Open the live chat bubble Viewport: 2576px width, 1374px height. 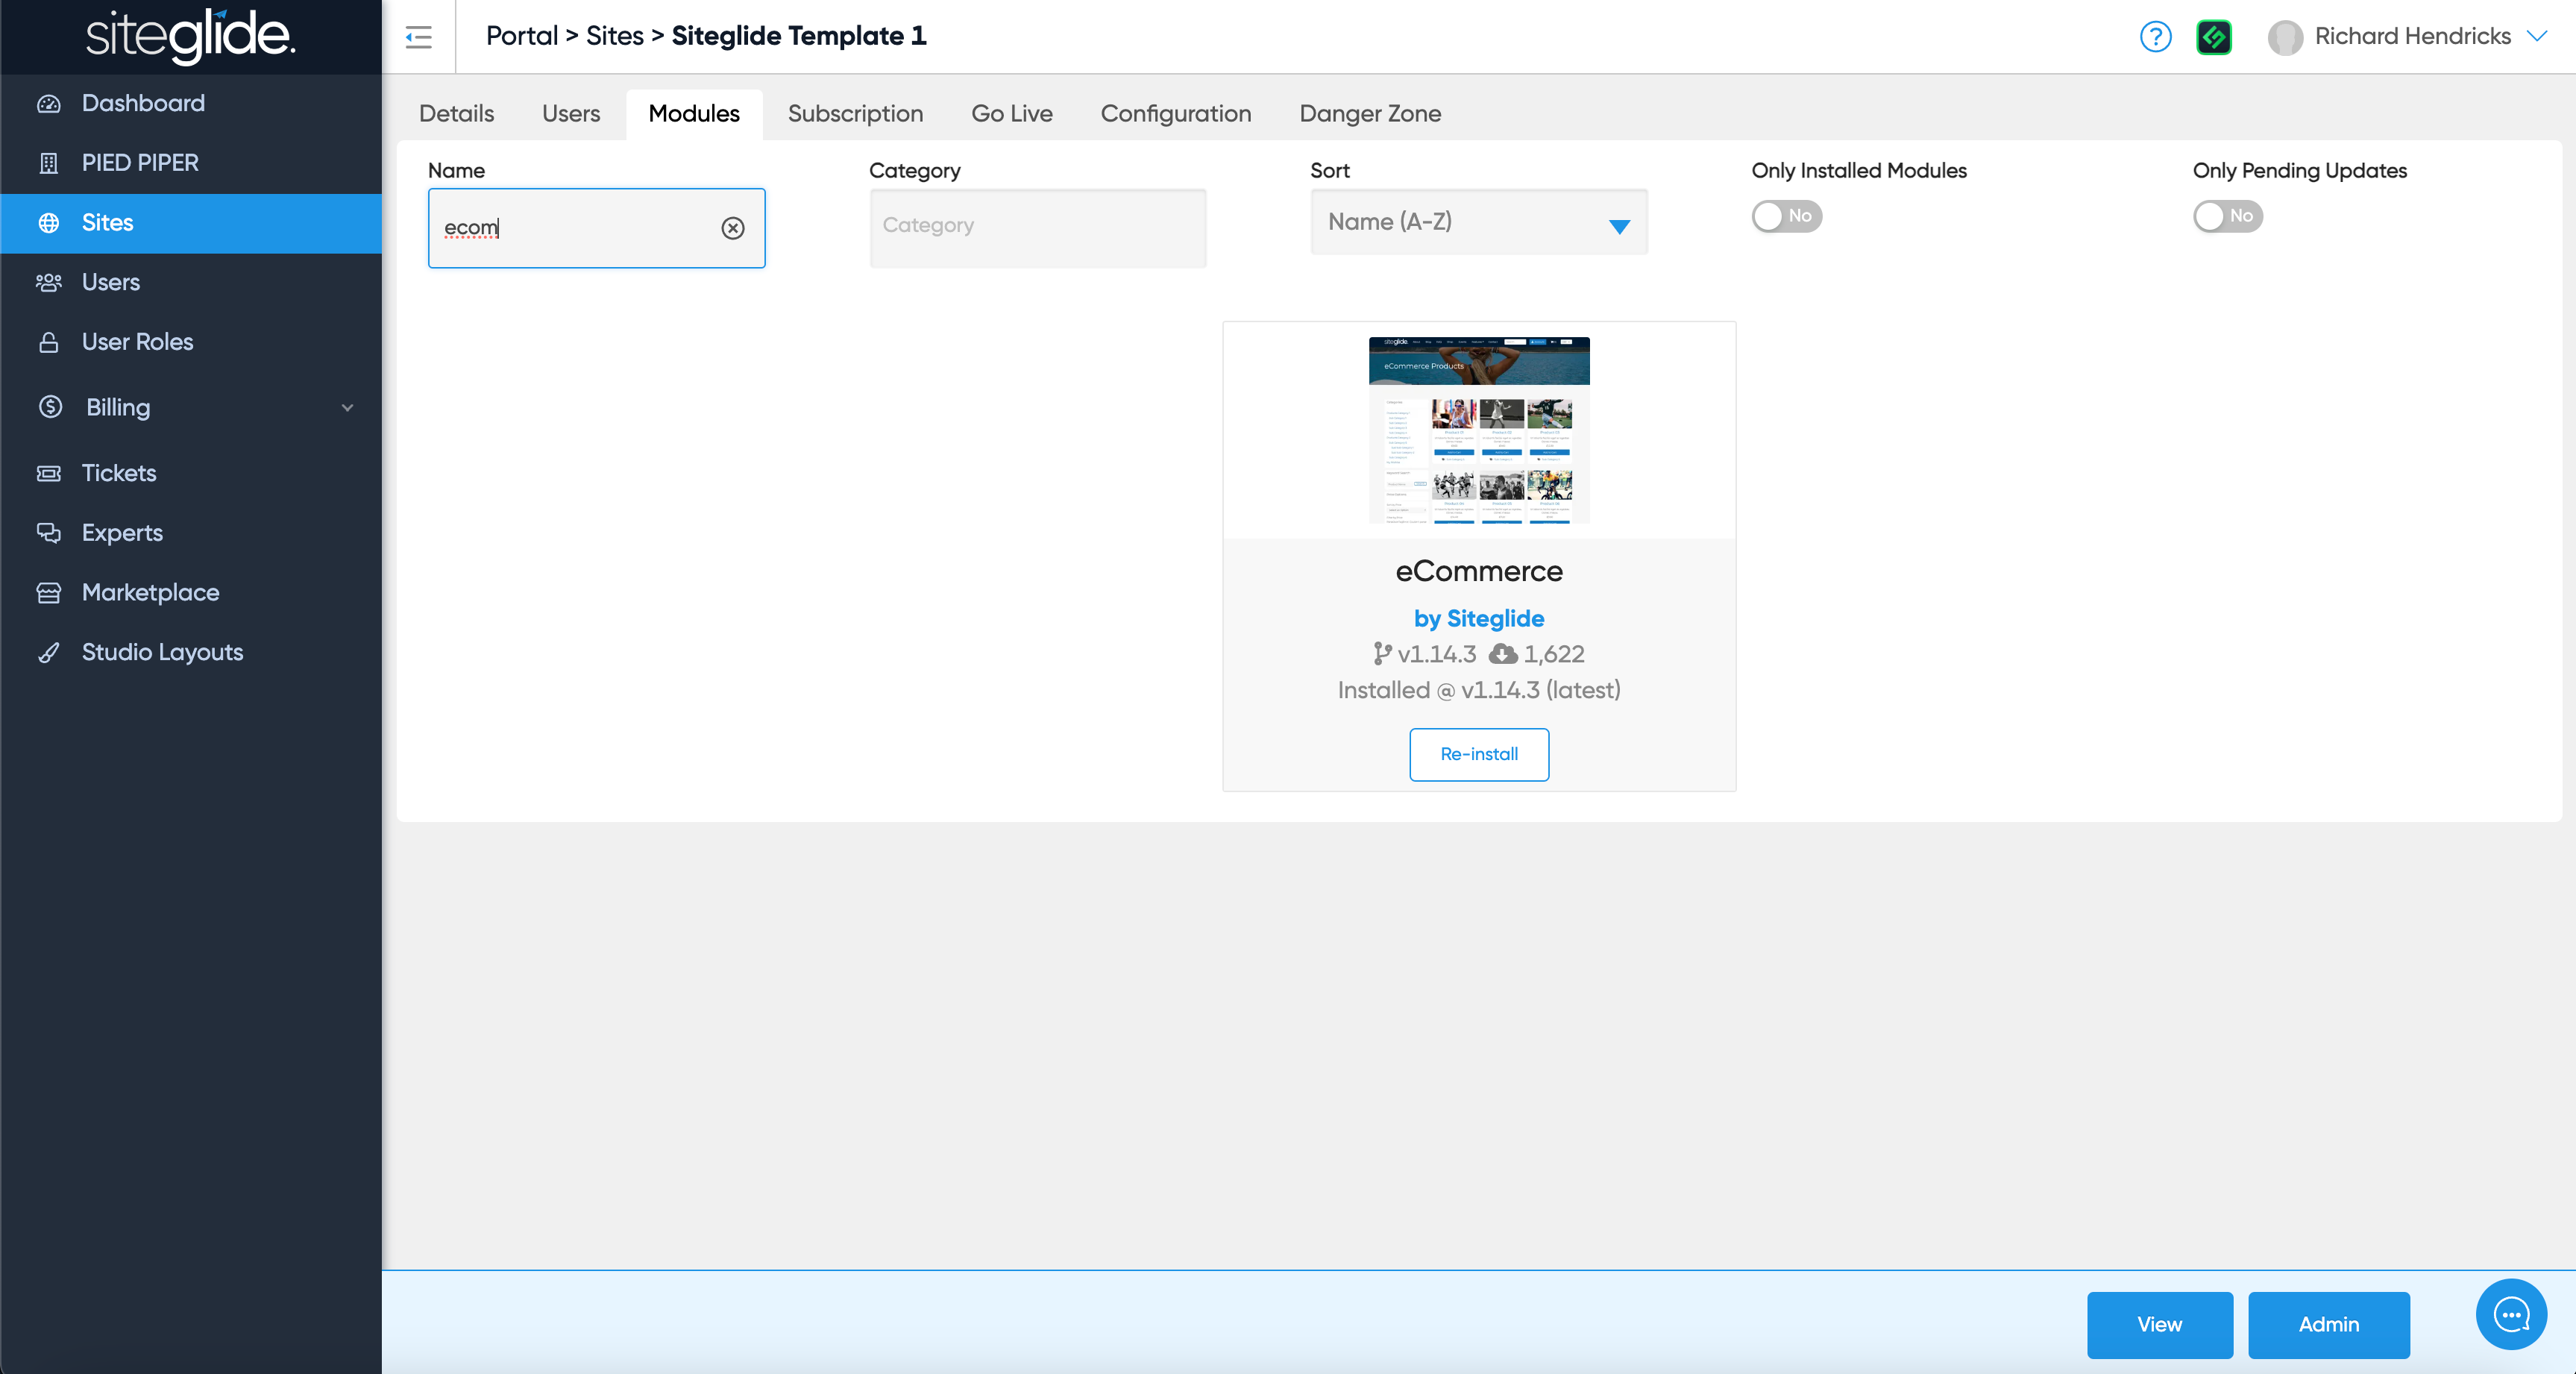[2511, 1314]
